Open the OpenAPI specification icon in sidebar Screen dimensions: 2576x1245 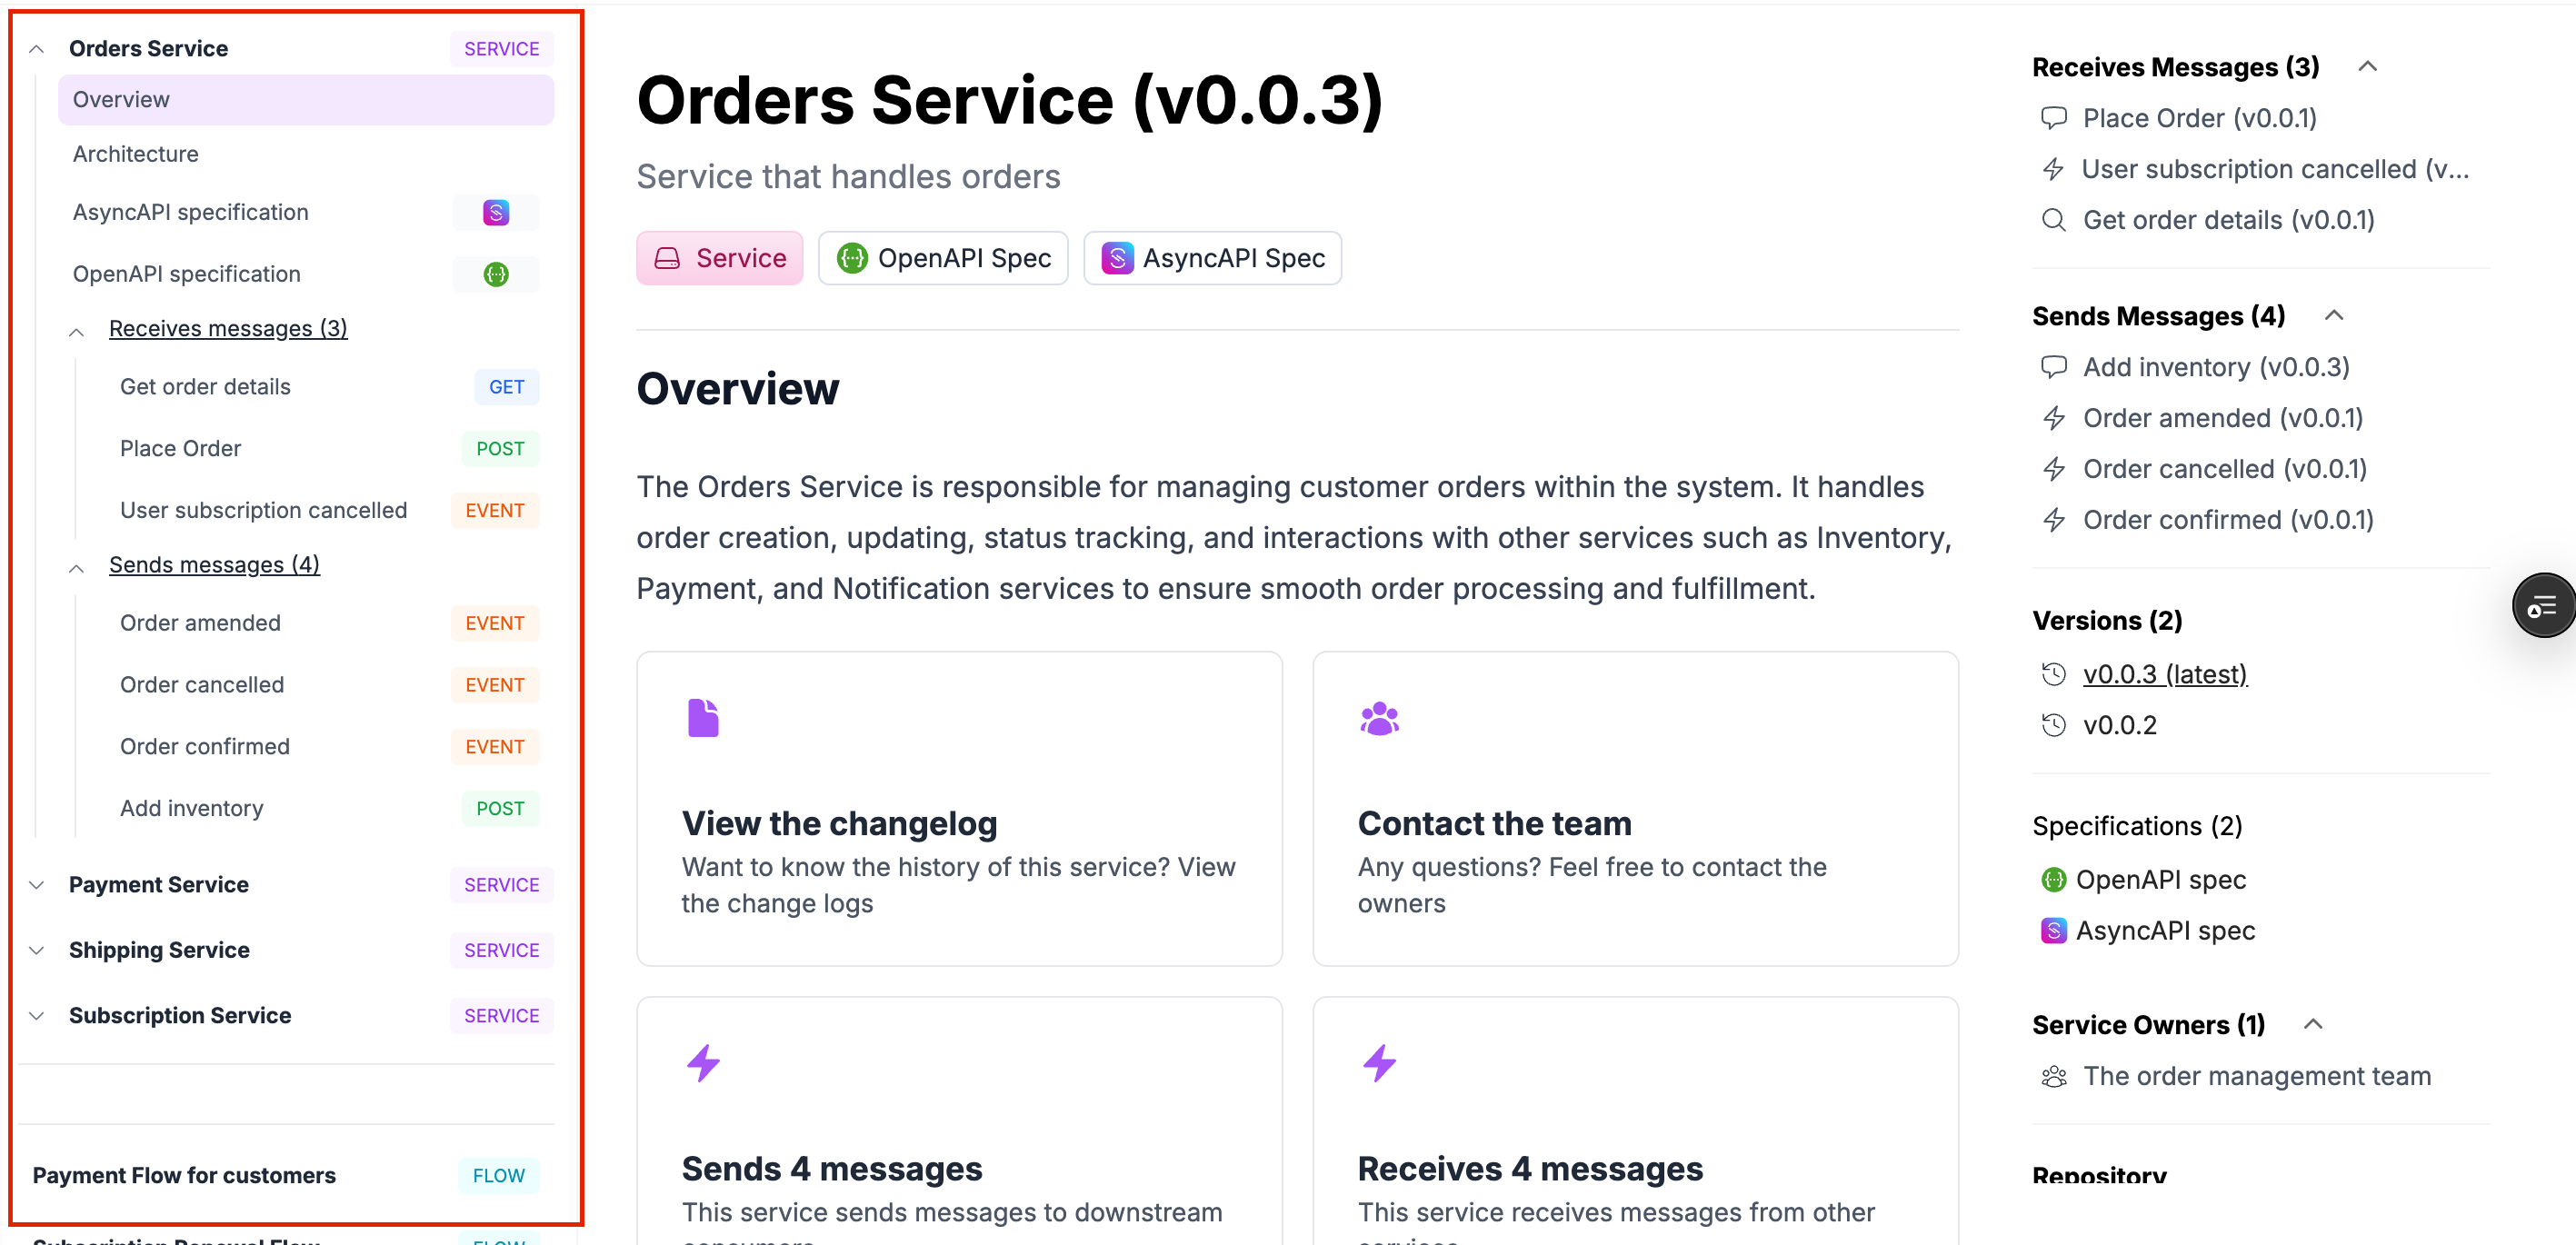pos(495,273)
